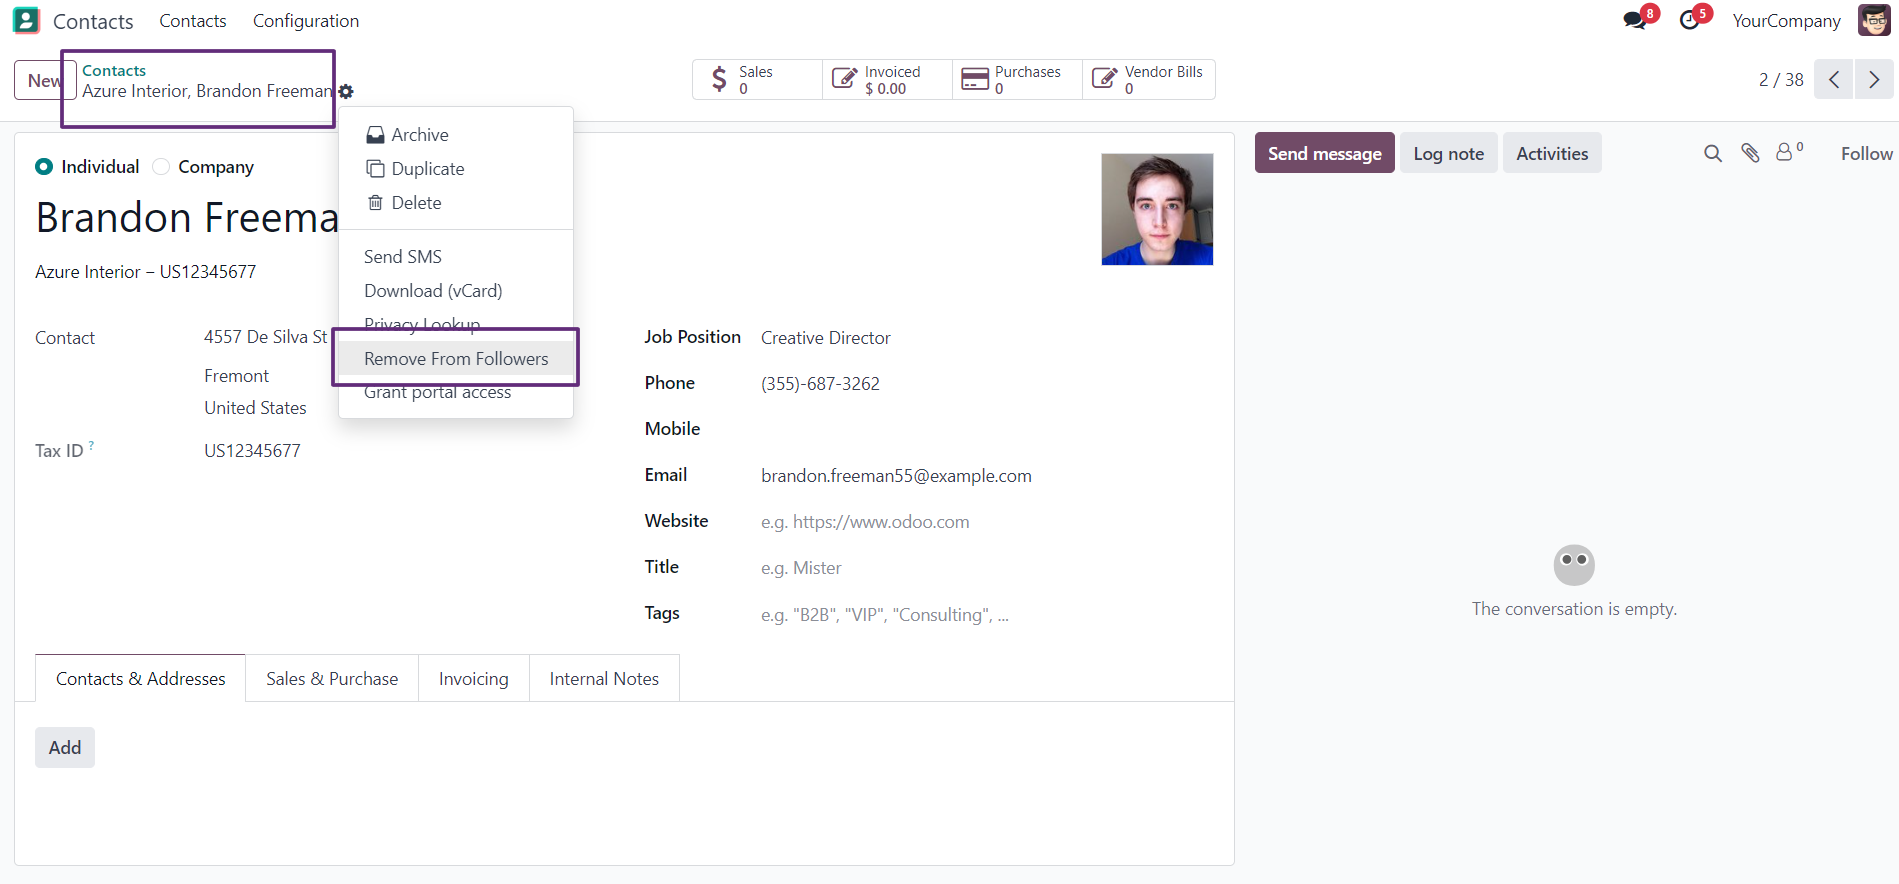
Task: Click the gear actions icon
Action: pyautogui.click(x=346, y=91)
